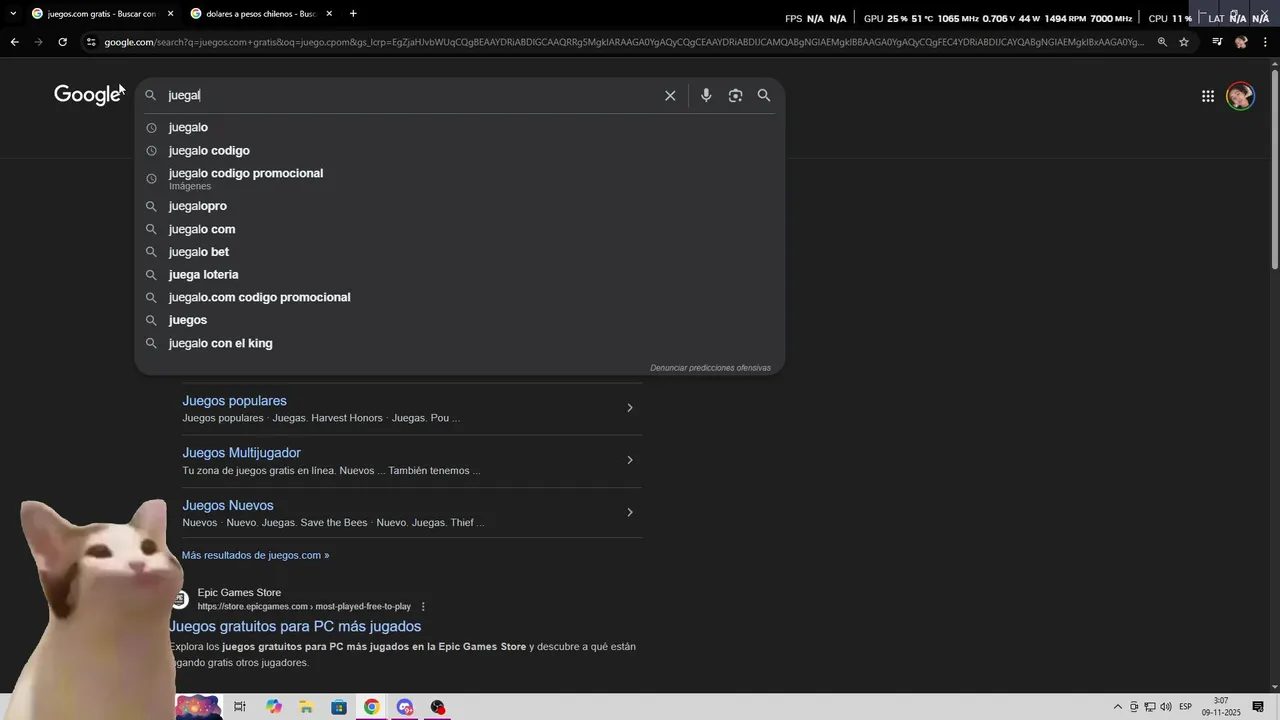Click 'Denunciar predicciones ofensivas'
The width and height of the screenshot is (1280, 720).
(710, 368)
